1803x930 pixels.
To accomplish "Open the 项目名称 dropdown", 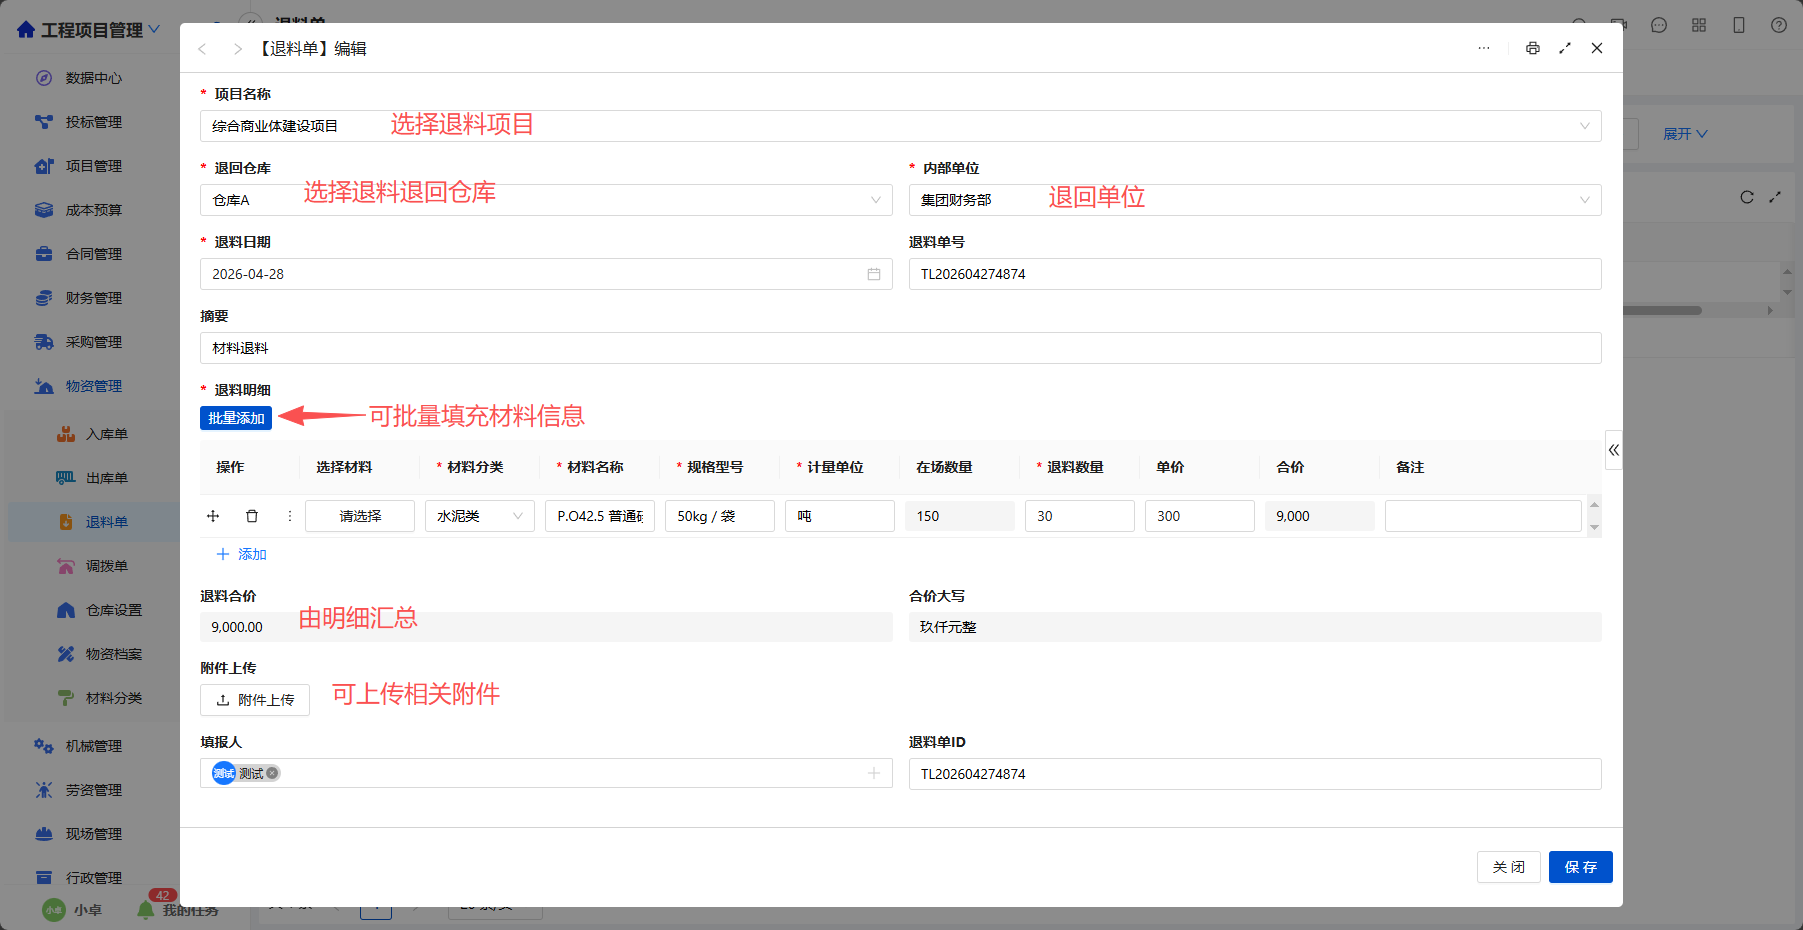I will (x=901, y=126).
